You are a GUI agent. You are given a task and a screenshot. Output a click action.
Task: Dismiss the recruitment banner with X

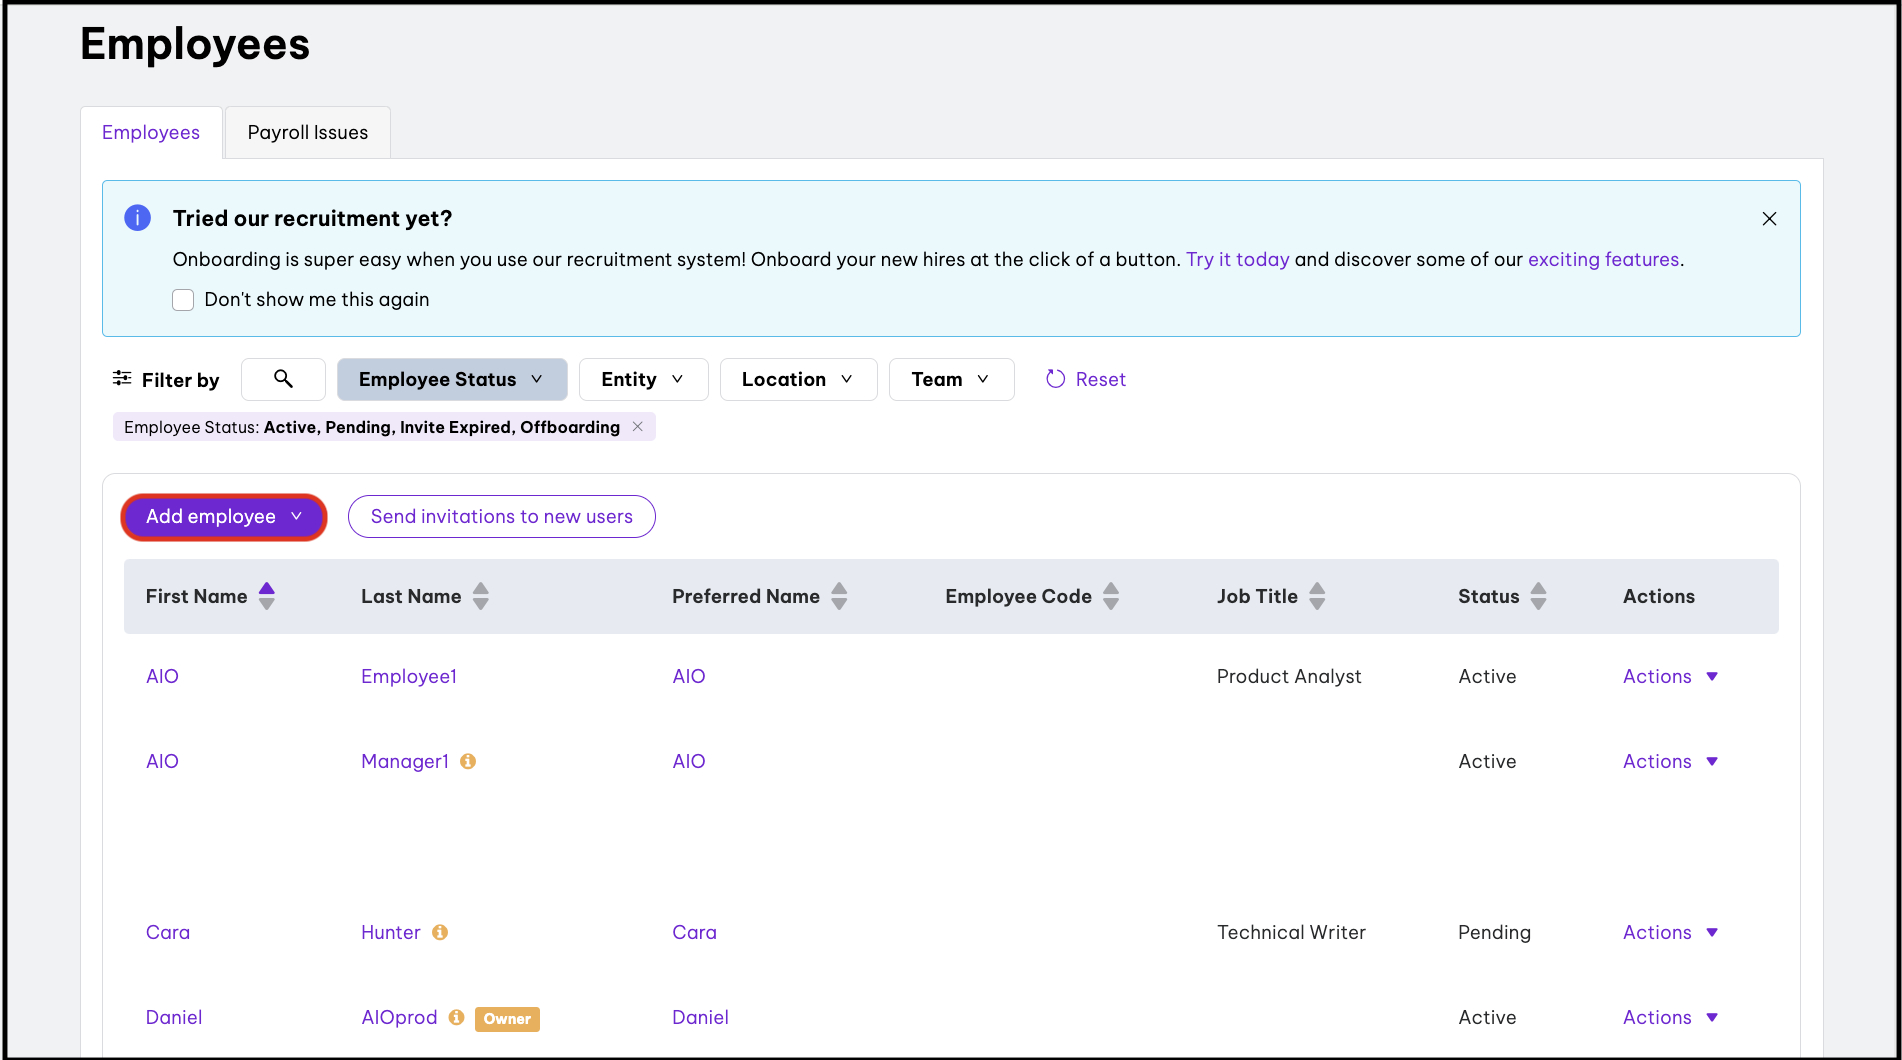(x=1769, y=219)
